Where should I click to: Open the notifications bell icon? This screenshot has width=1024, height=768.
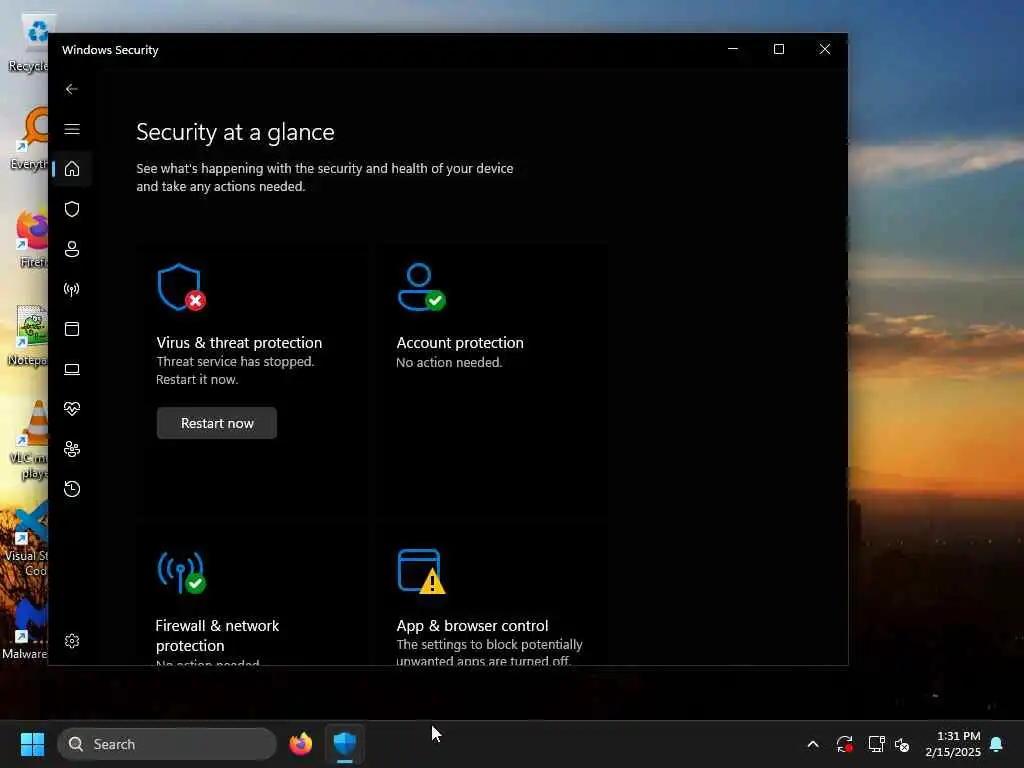click(x=997, y=744)
